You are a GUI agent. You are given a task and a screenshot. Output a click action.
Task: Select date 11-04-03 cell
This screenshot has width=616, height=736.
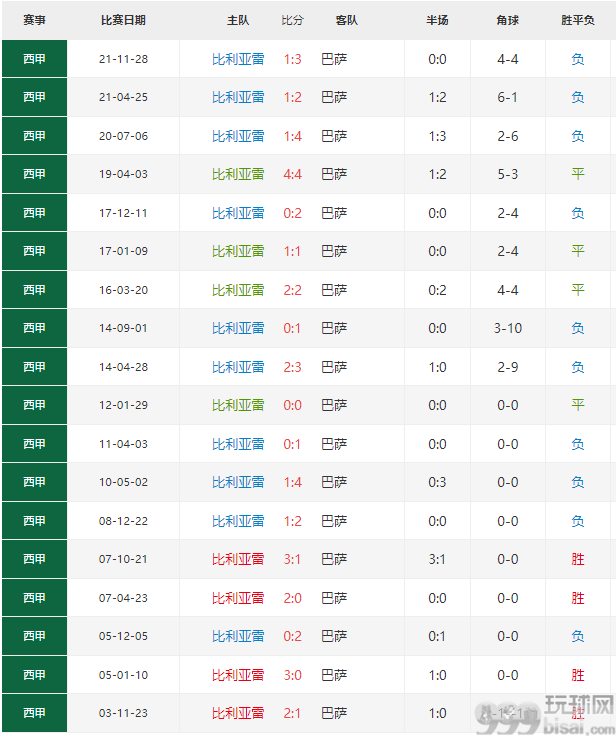[123, 444]
